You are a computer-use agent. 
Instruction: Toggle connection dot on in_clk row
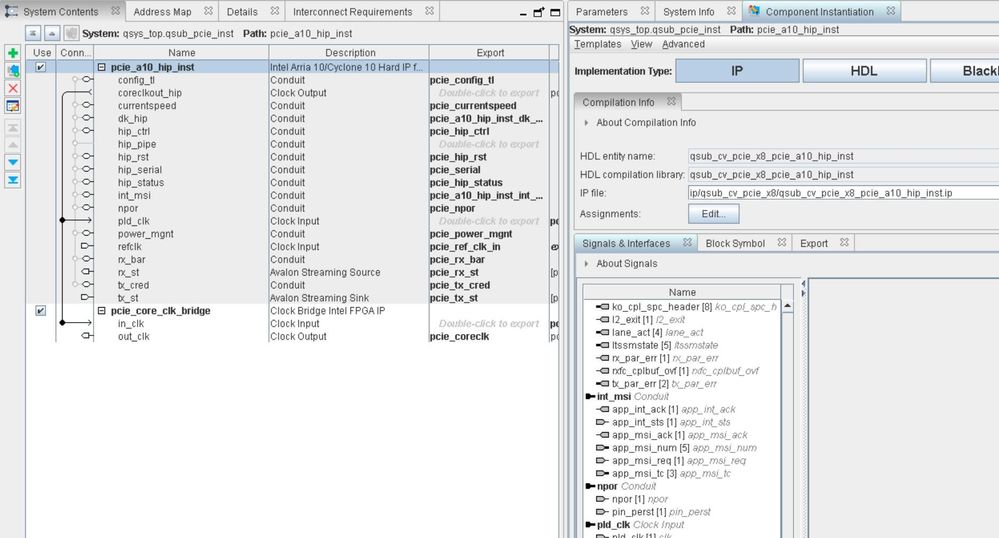(62, 323)
